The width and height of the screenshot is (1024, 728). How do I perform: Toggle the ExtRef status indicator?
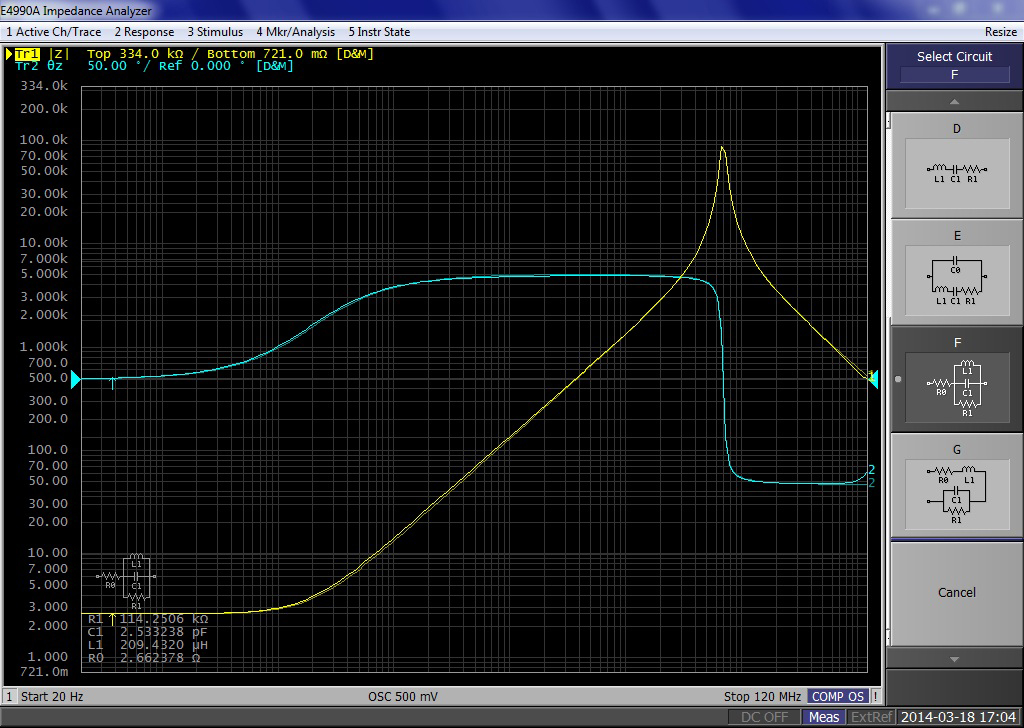(x=872, y=717)
